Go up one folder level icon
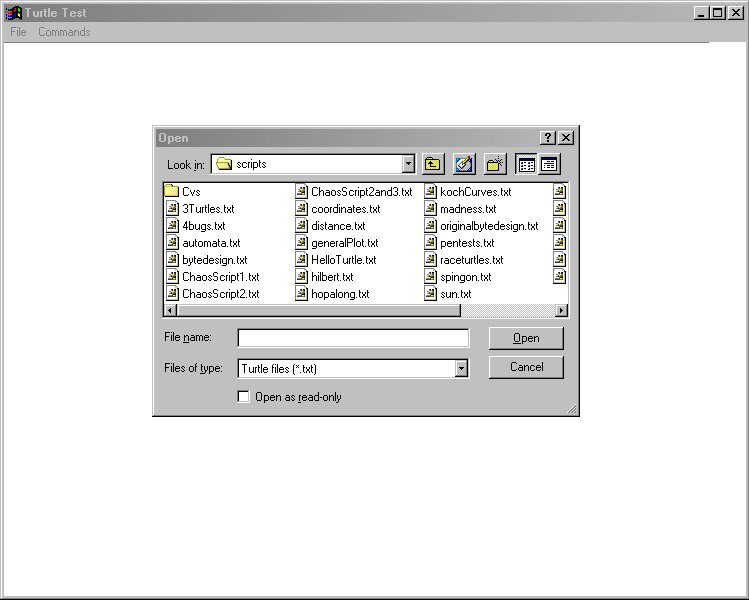749x600 pixels. 433,164
